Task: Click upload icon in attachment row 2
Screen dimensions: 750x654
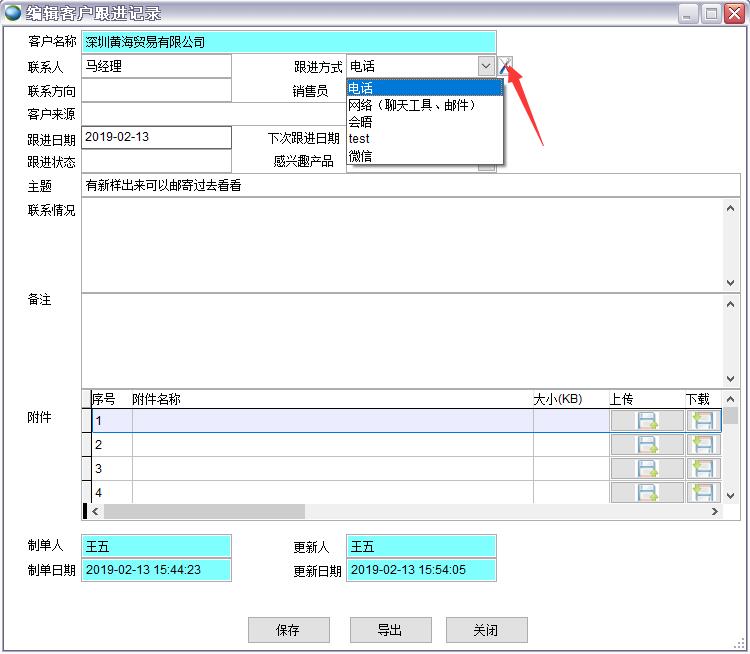Action: pos(647,445)
